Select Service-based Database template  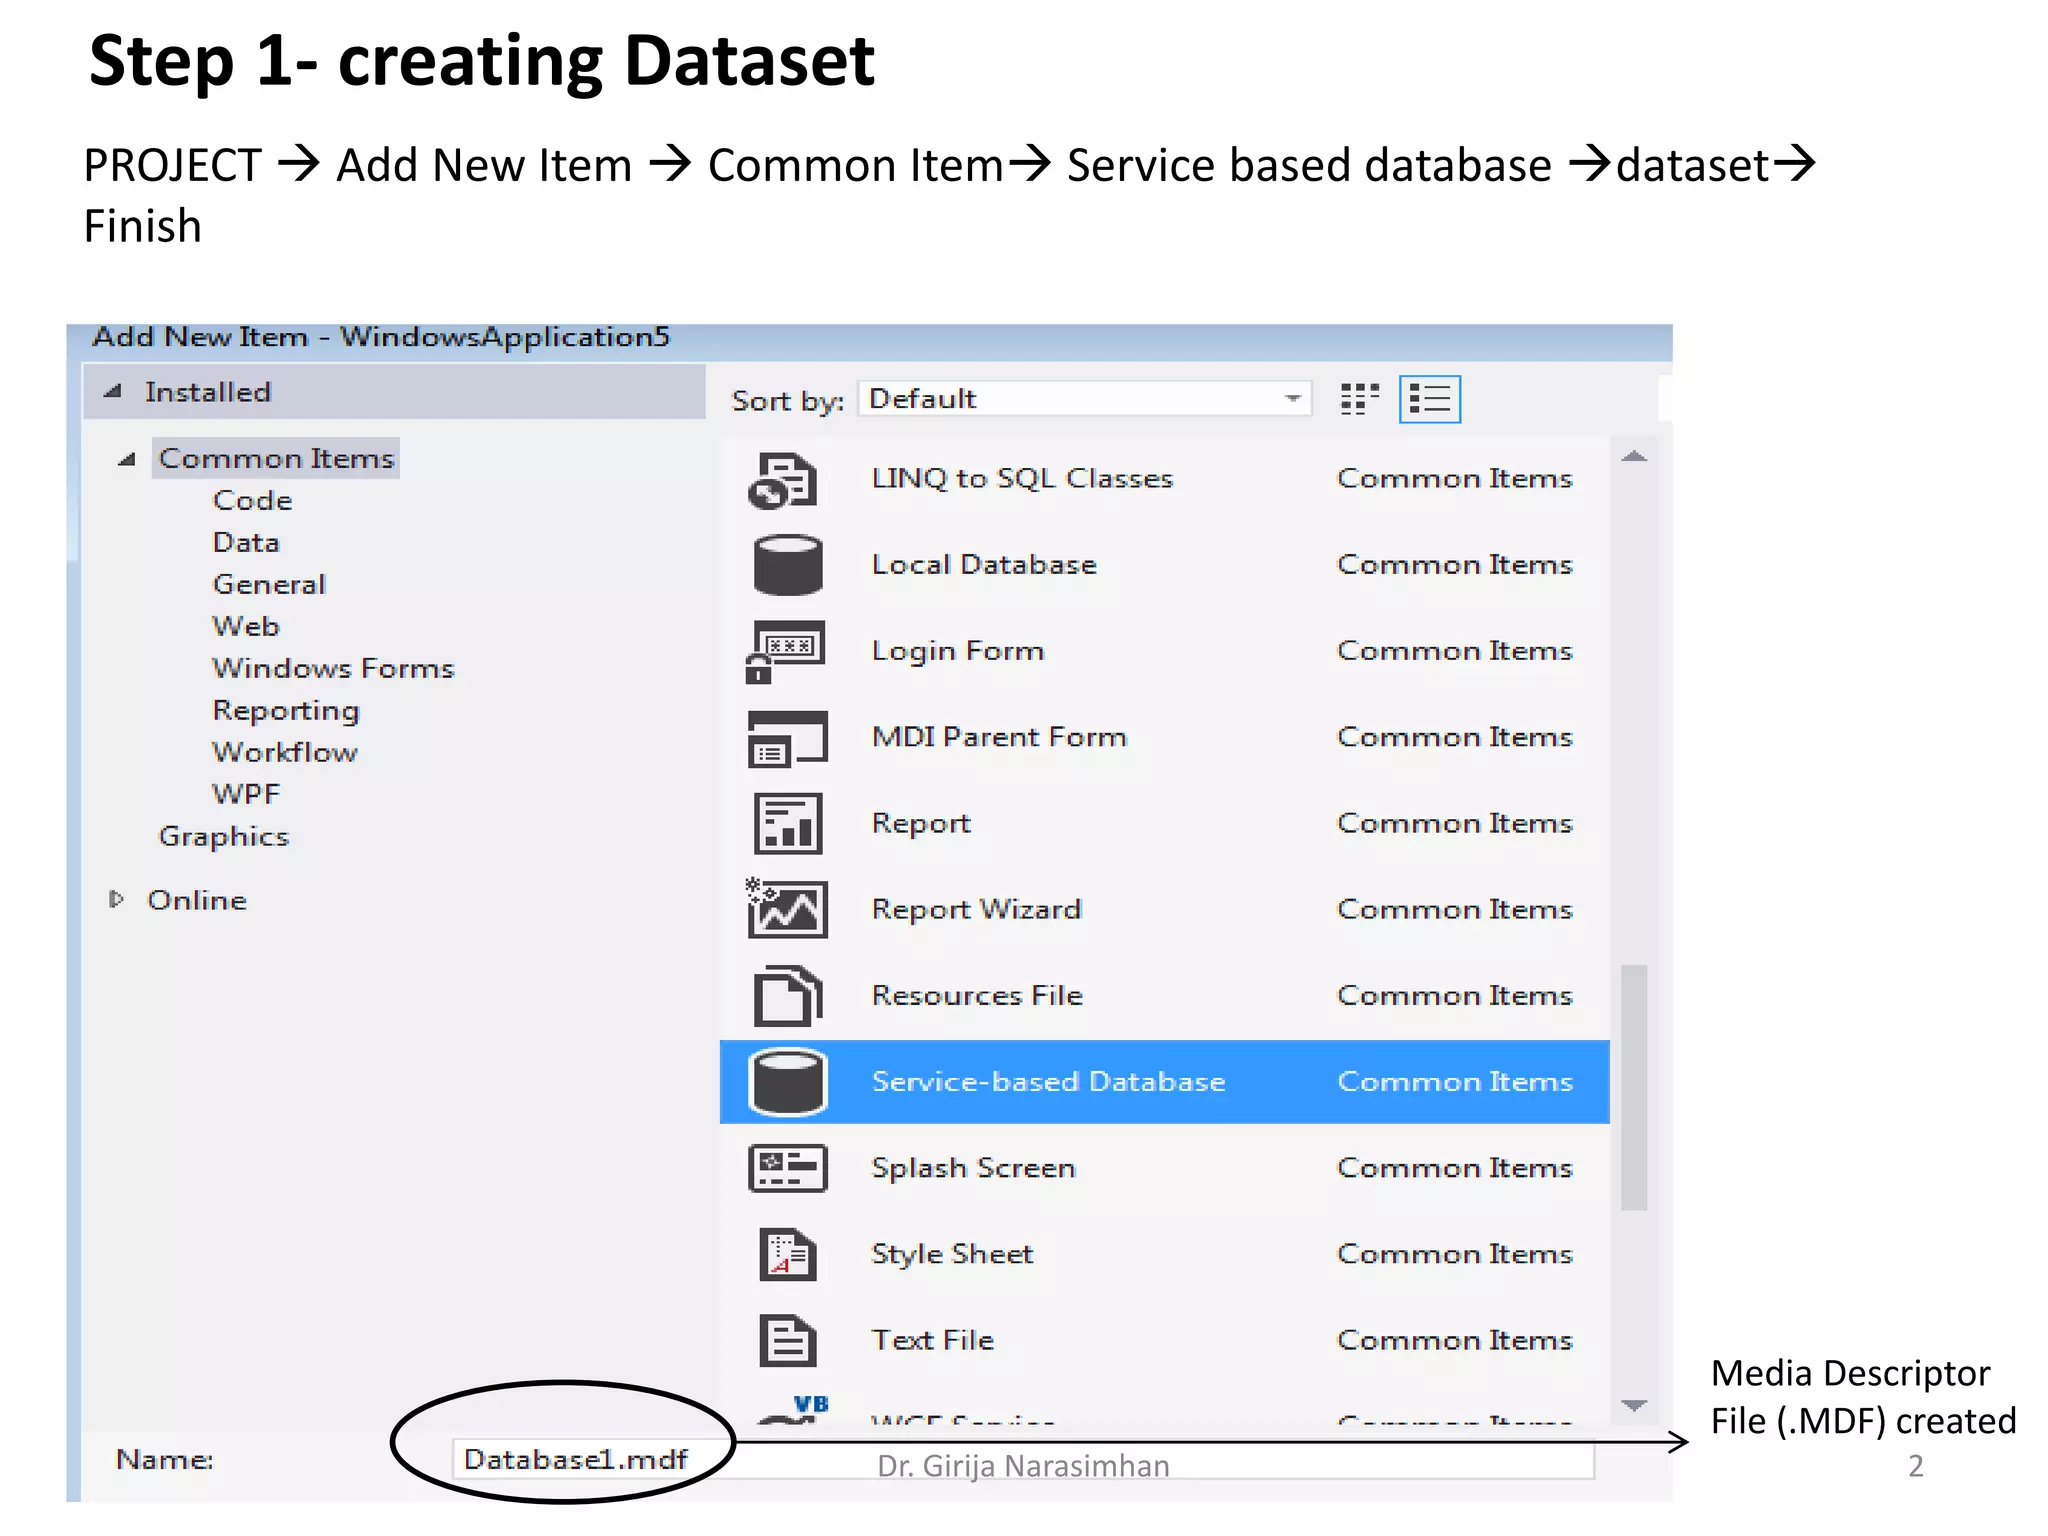click(x=1047, y=1081)
